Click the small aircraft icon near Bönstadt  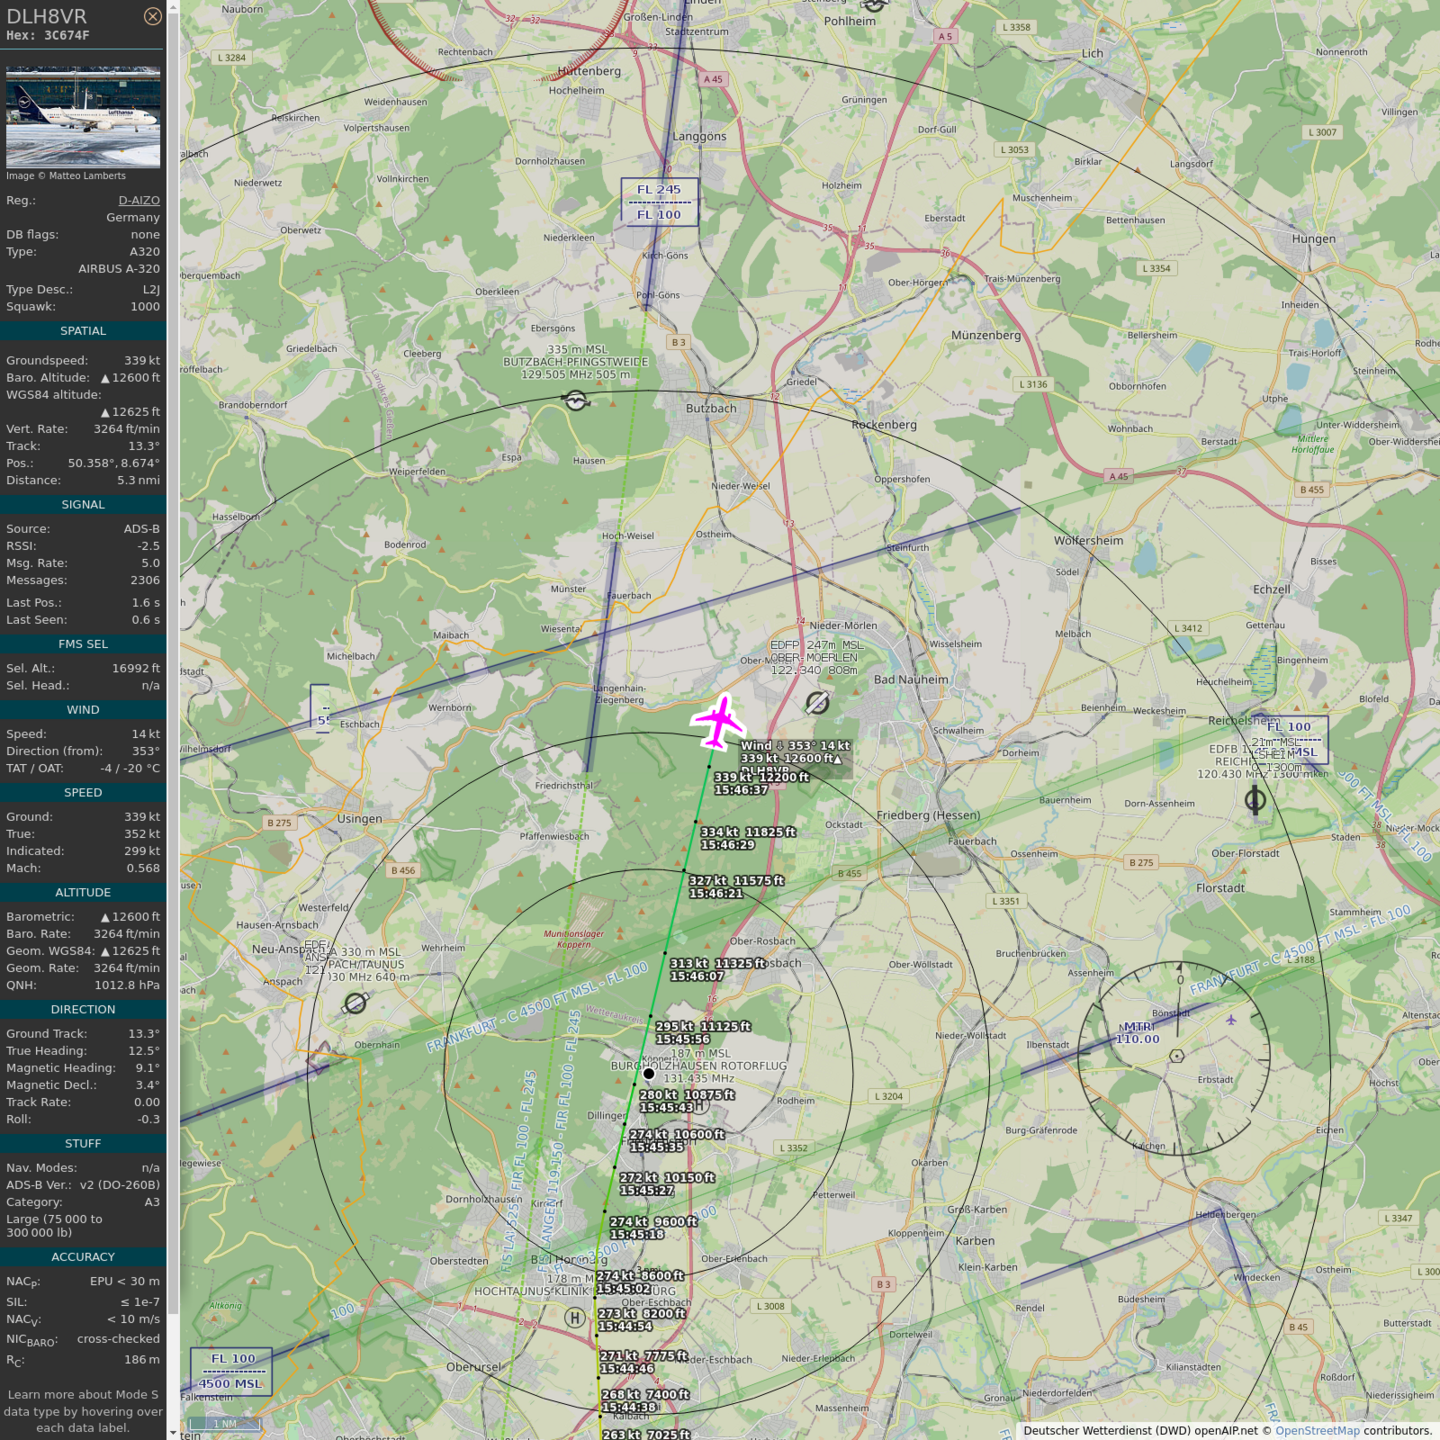pyautogui.click(x=1231, y=1020)
